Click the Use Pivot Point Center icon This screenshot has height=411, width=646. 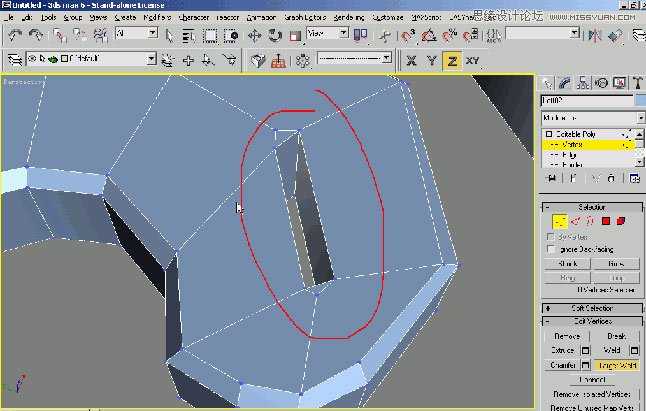tap(360, 35)
